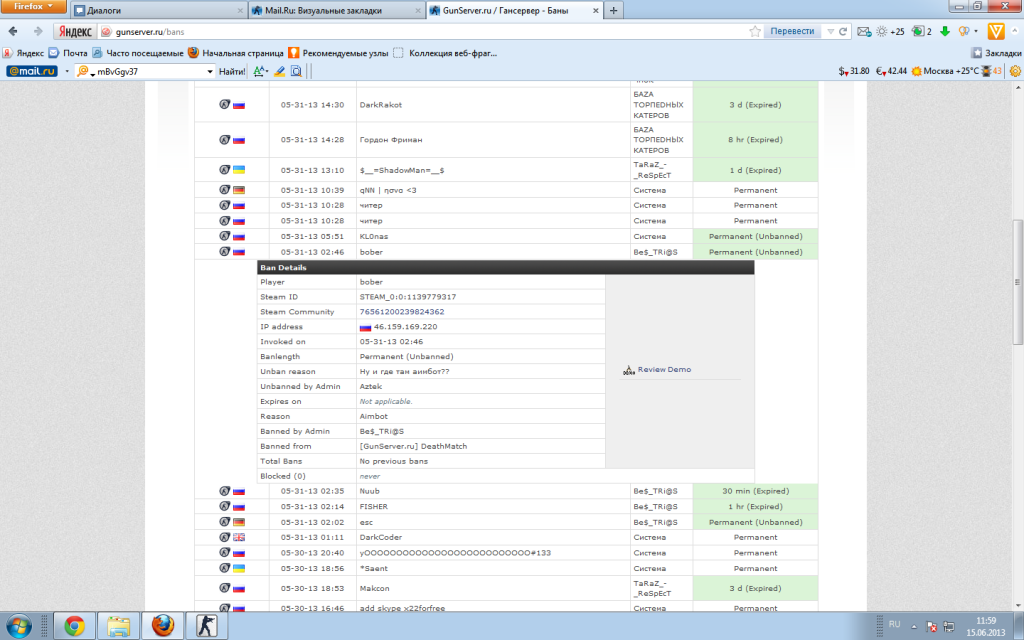Open the Firefox main menu dropdown

[33, 7]
